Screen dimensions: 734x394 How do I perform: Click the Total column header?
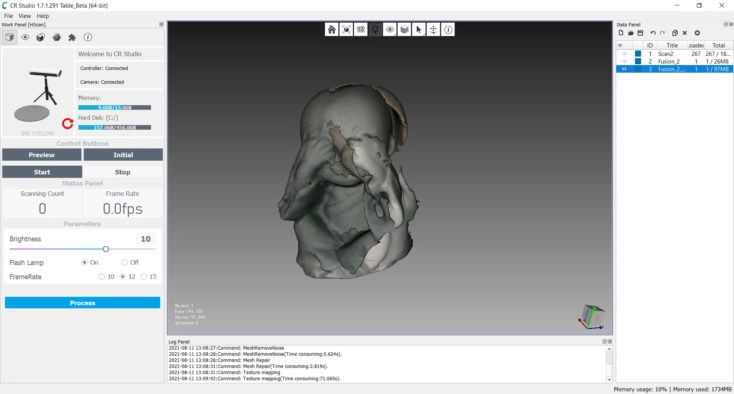click(x=719, y=45)
